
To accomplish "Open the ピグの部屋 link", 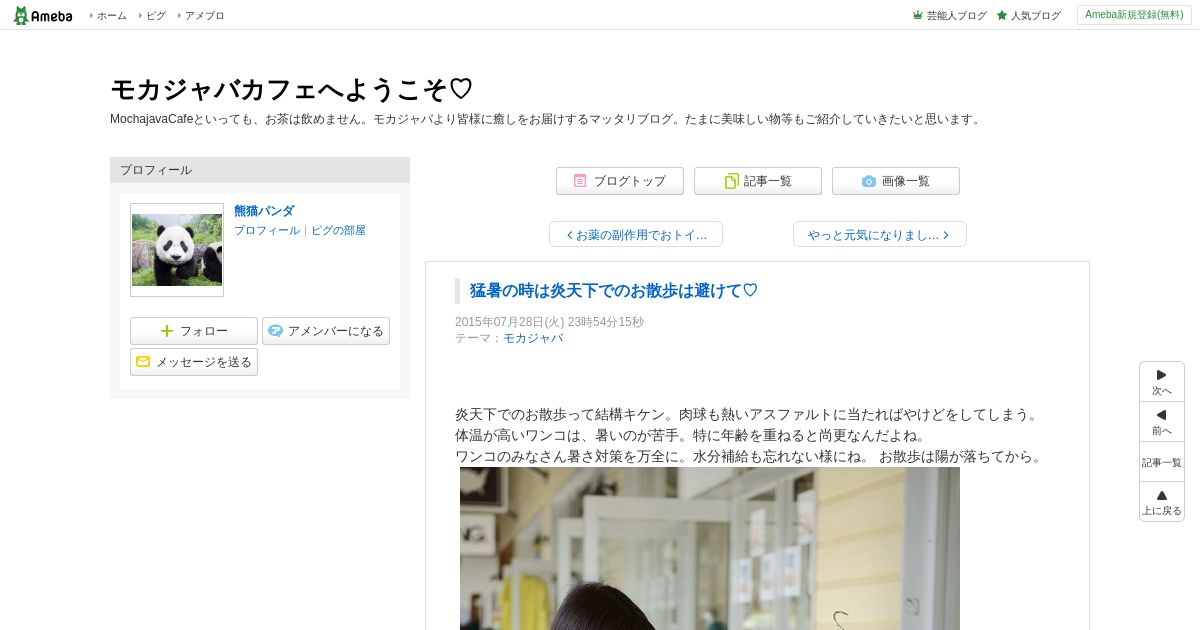I will 338,230.
